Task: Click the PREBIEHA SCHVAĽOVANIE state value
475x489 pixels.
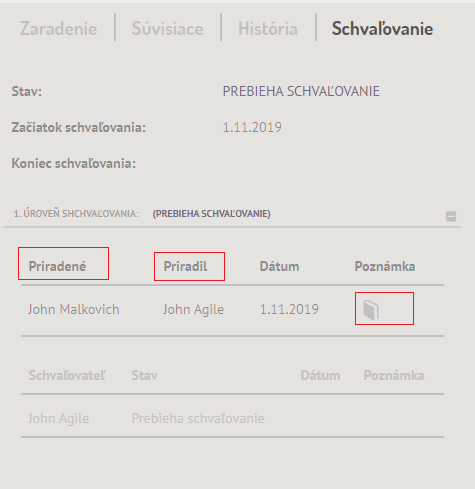Action: (x=301, y=91)
